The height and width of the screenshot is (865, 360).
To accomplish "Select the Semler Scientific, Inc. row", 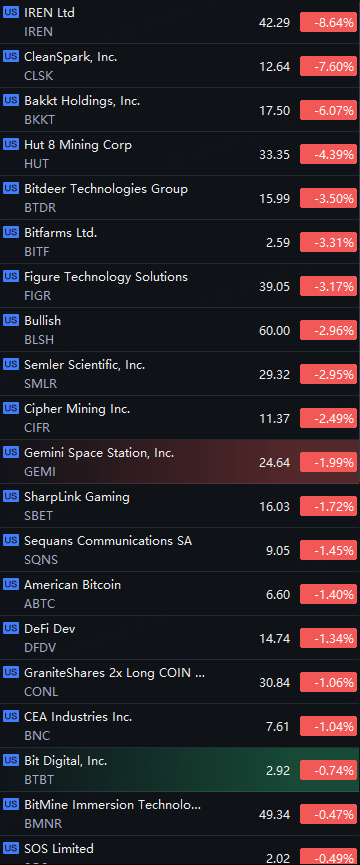I will [180, 373].
